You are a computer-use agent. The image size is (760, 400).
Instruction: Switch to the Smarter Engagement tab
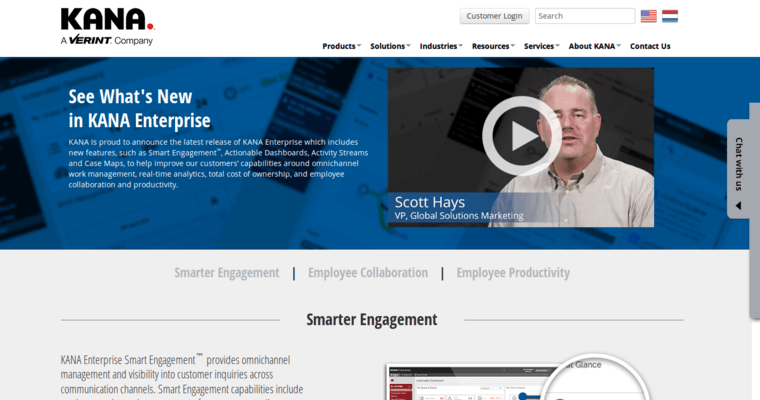click(x=227, y=273)
